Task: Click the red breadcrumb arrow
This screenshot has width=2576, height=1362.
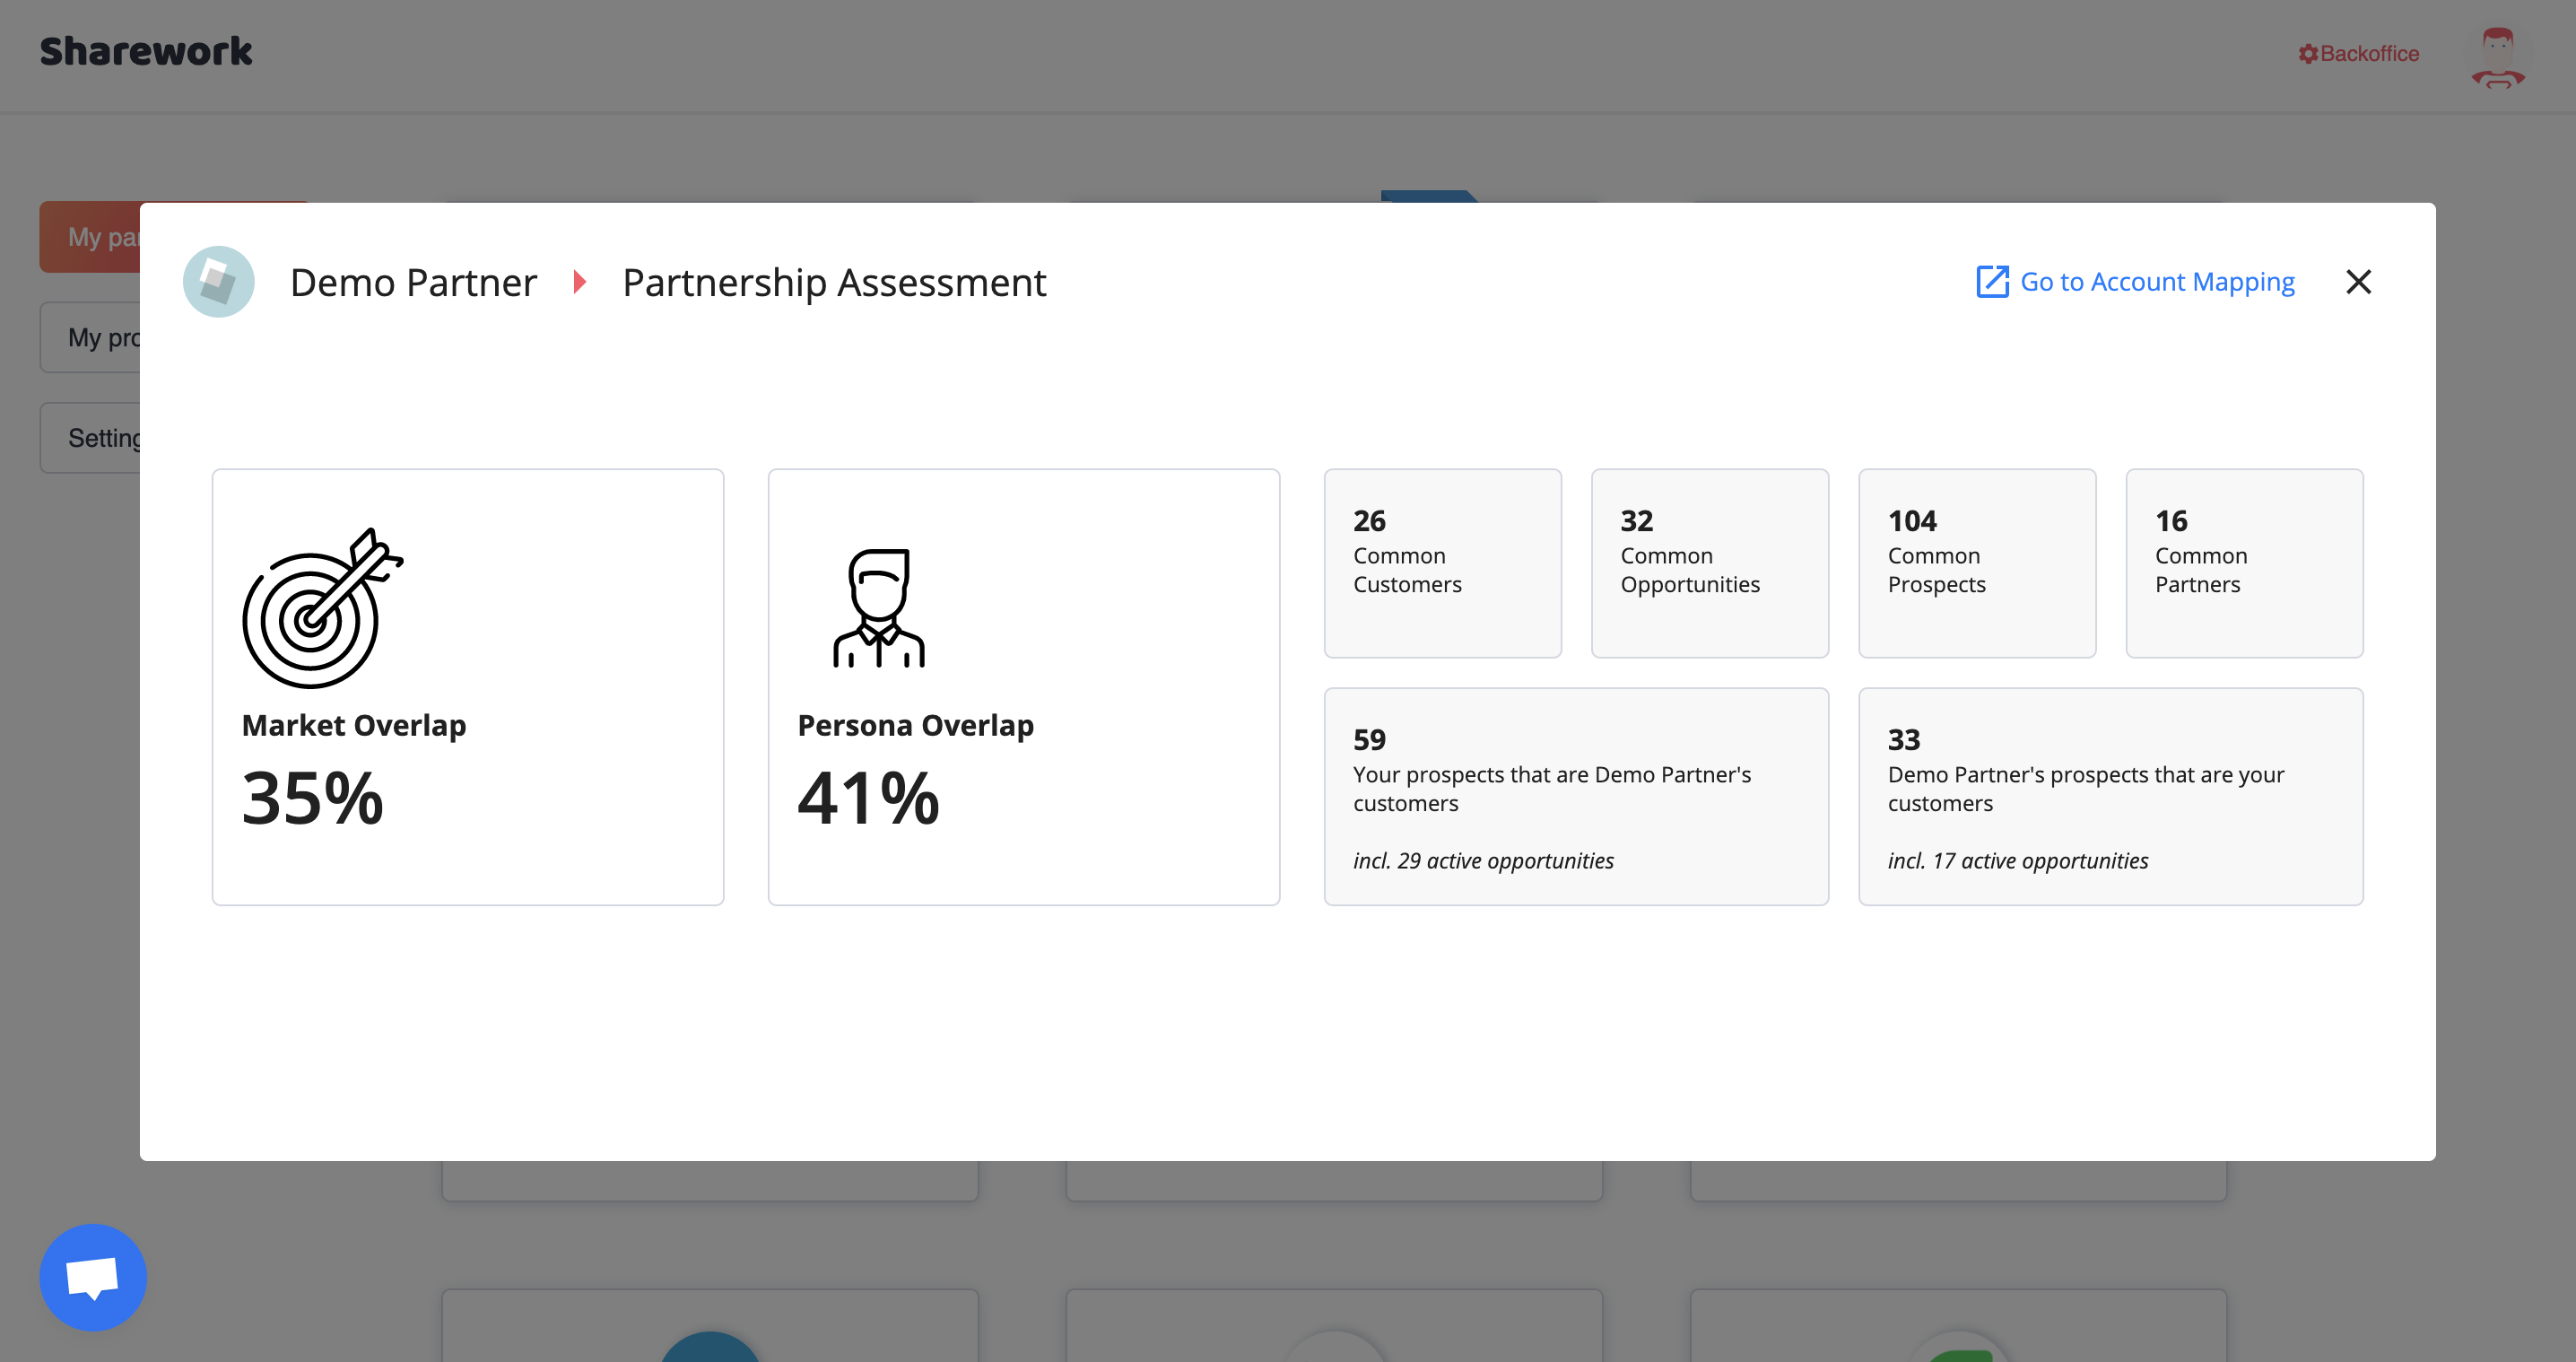Action: click(579, 282)
